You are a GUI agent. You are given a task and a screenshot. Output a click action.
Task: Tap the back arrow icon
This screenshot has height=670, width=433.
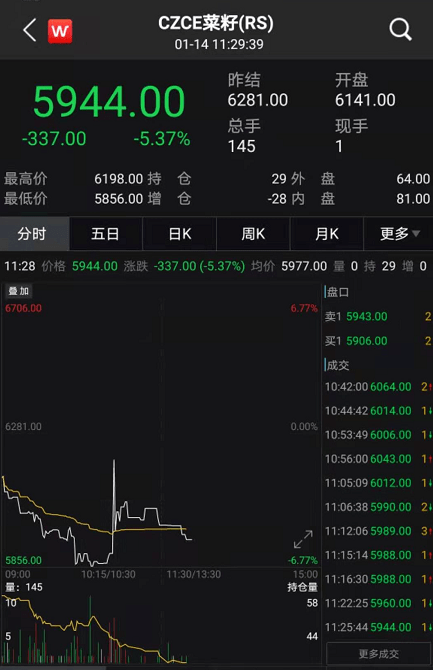pyautogui.click(x=29, y=30)
